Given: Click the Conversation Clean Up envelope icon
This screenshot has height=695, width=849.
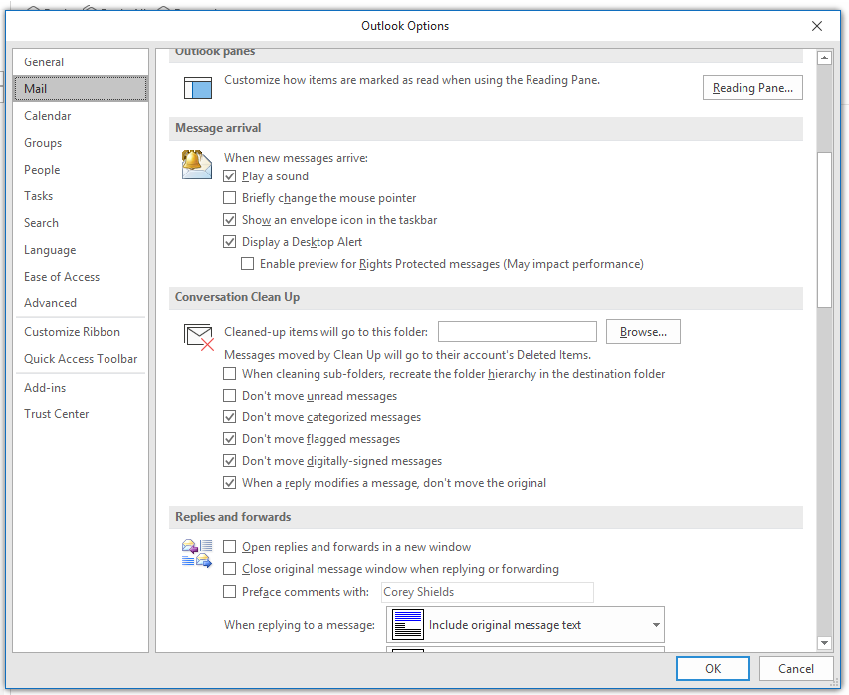Looking at the screenshot, I should [x=197, y=331].
